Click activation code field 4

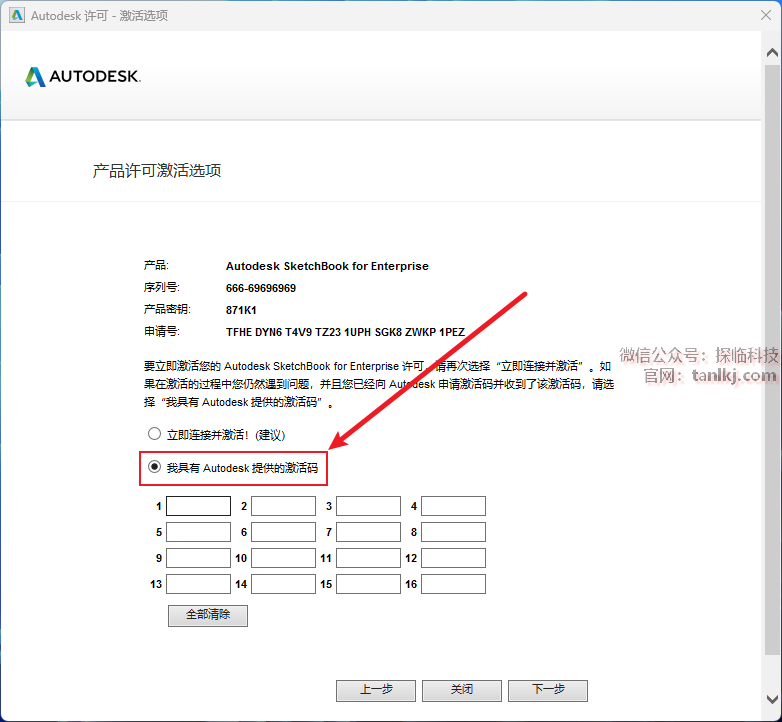click(453, 506)
